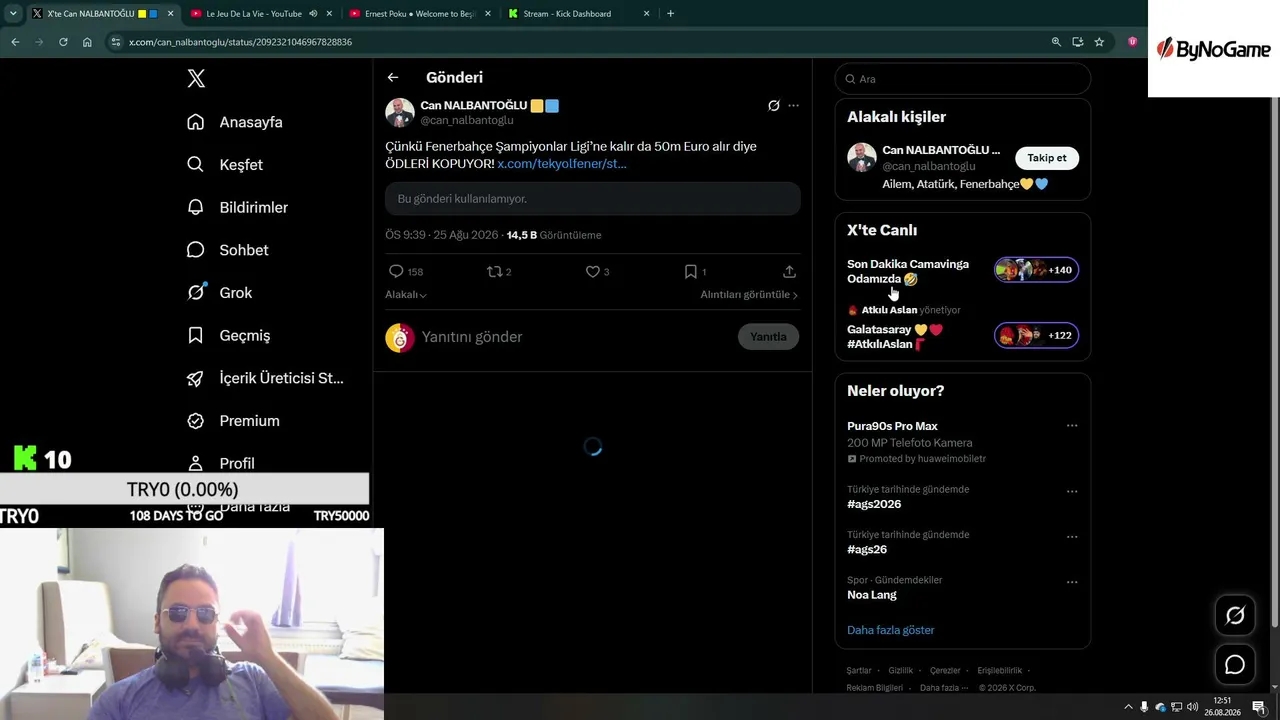Click the taskbar microphone icon
1280x720 pixels.
pyautogui.click(x=1144, y=707)
